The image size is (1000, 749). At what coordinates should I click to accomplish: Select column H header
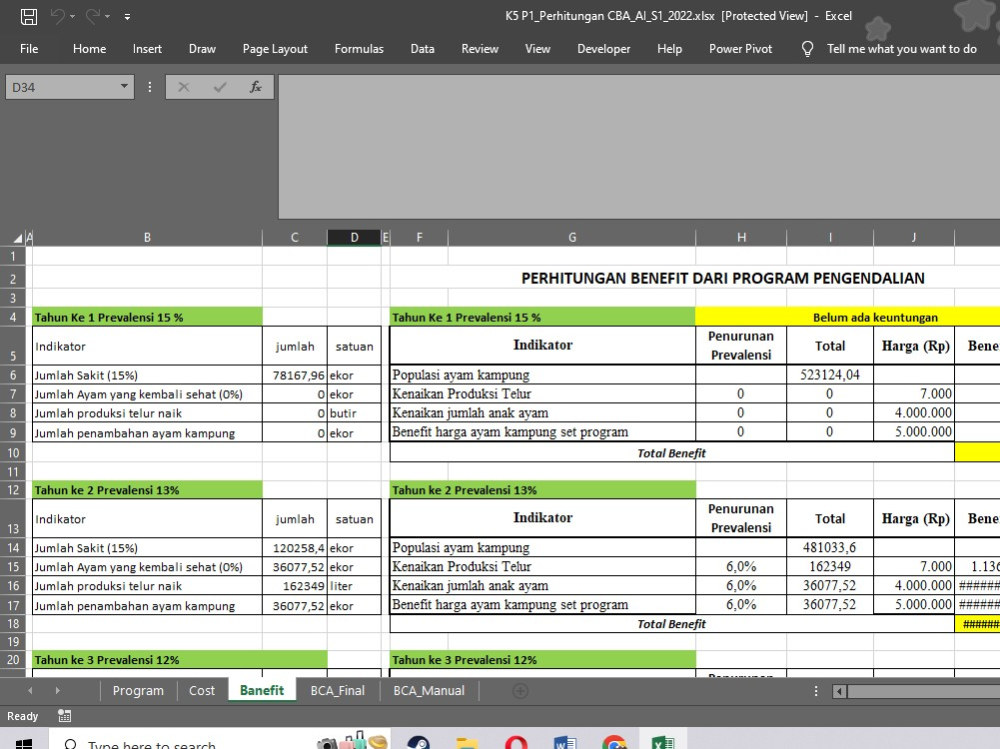click(741, 237)
